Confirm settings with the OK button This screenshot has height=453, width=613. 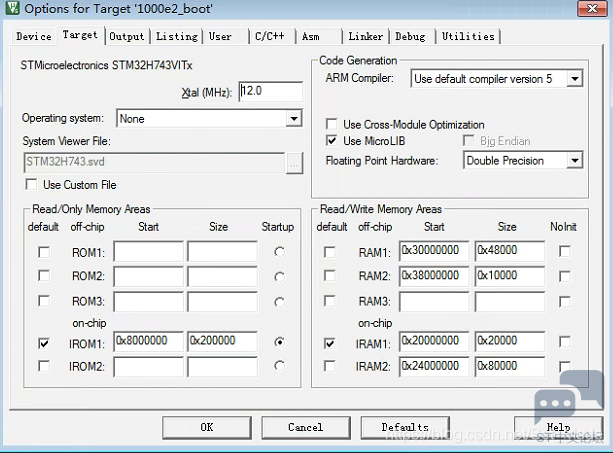pos(207,427)
